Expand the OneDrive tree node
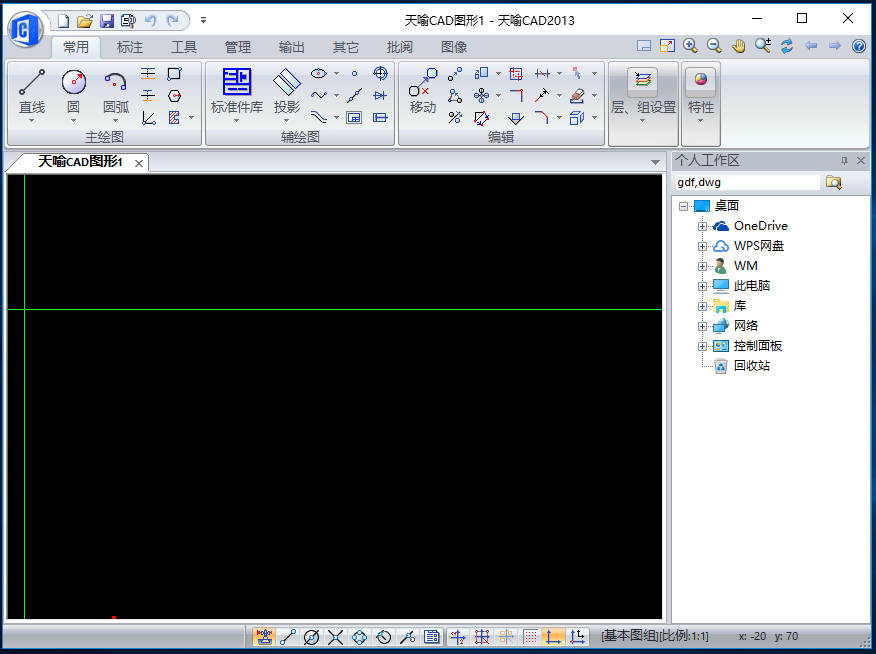Screen dimensions: 876x654 click(703, 226)
